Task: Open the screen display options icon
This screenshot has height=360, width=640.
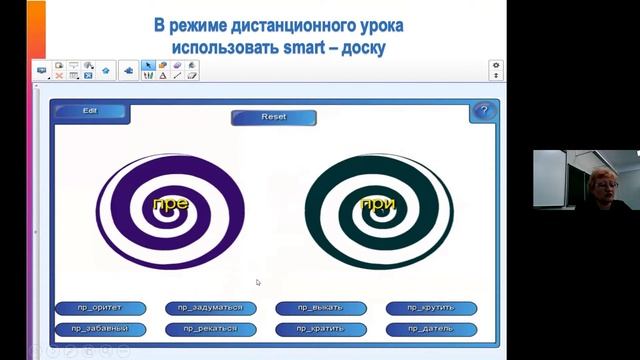Action: [x=42, y=71]
